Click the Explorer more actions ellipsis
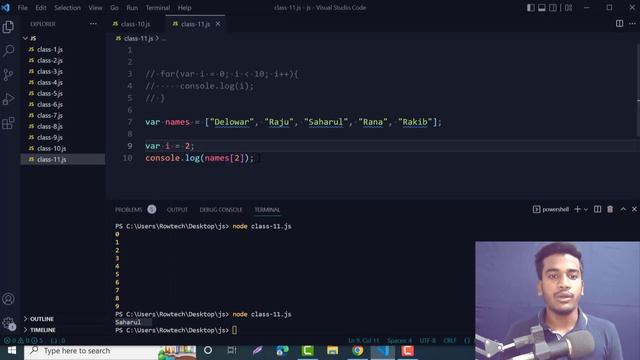 tap(93, 24)
